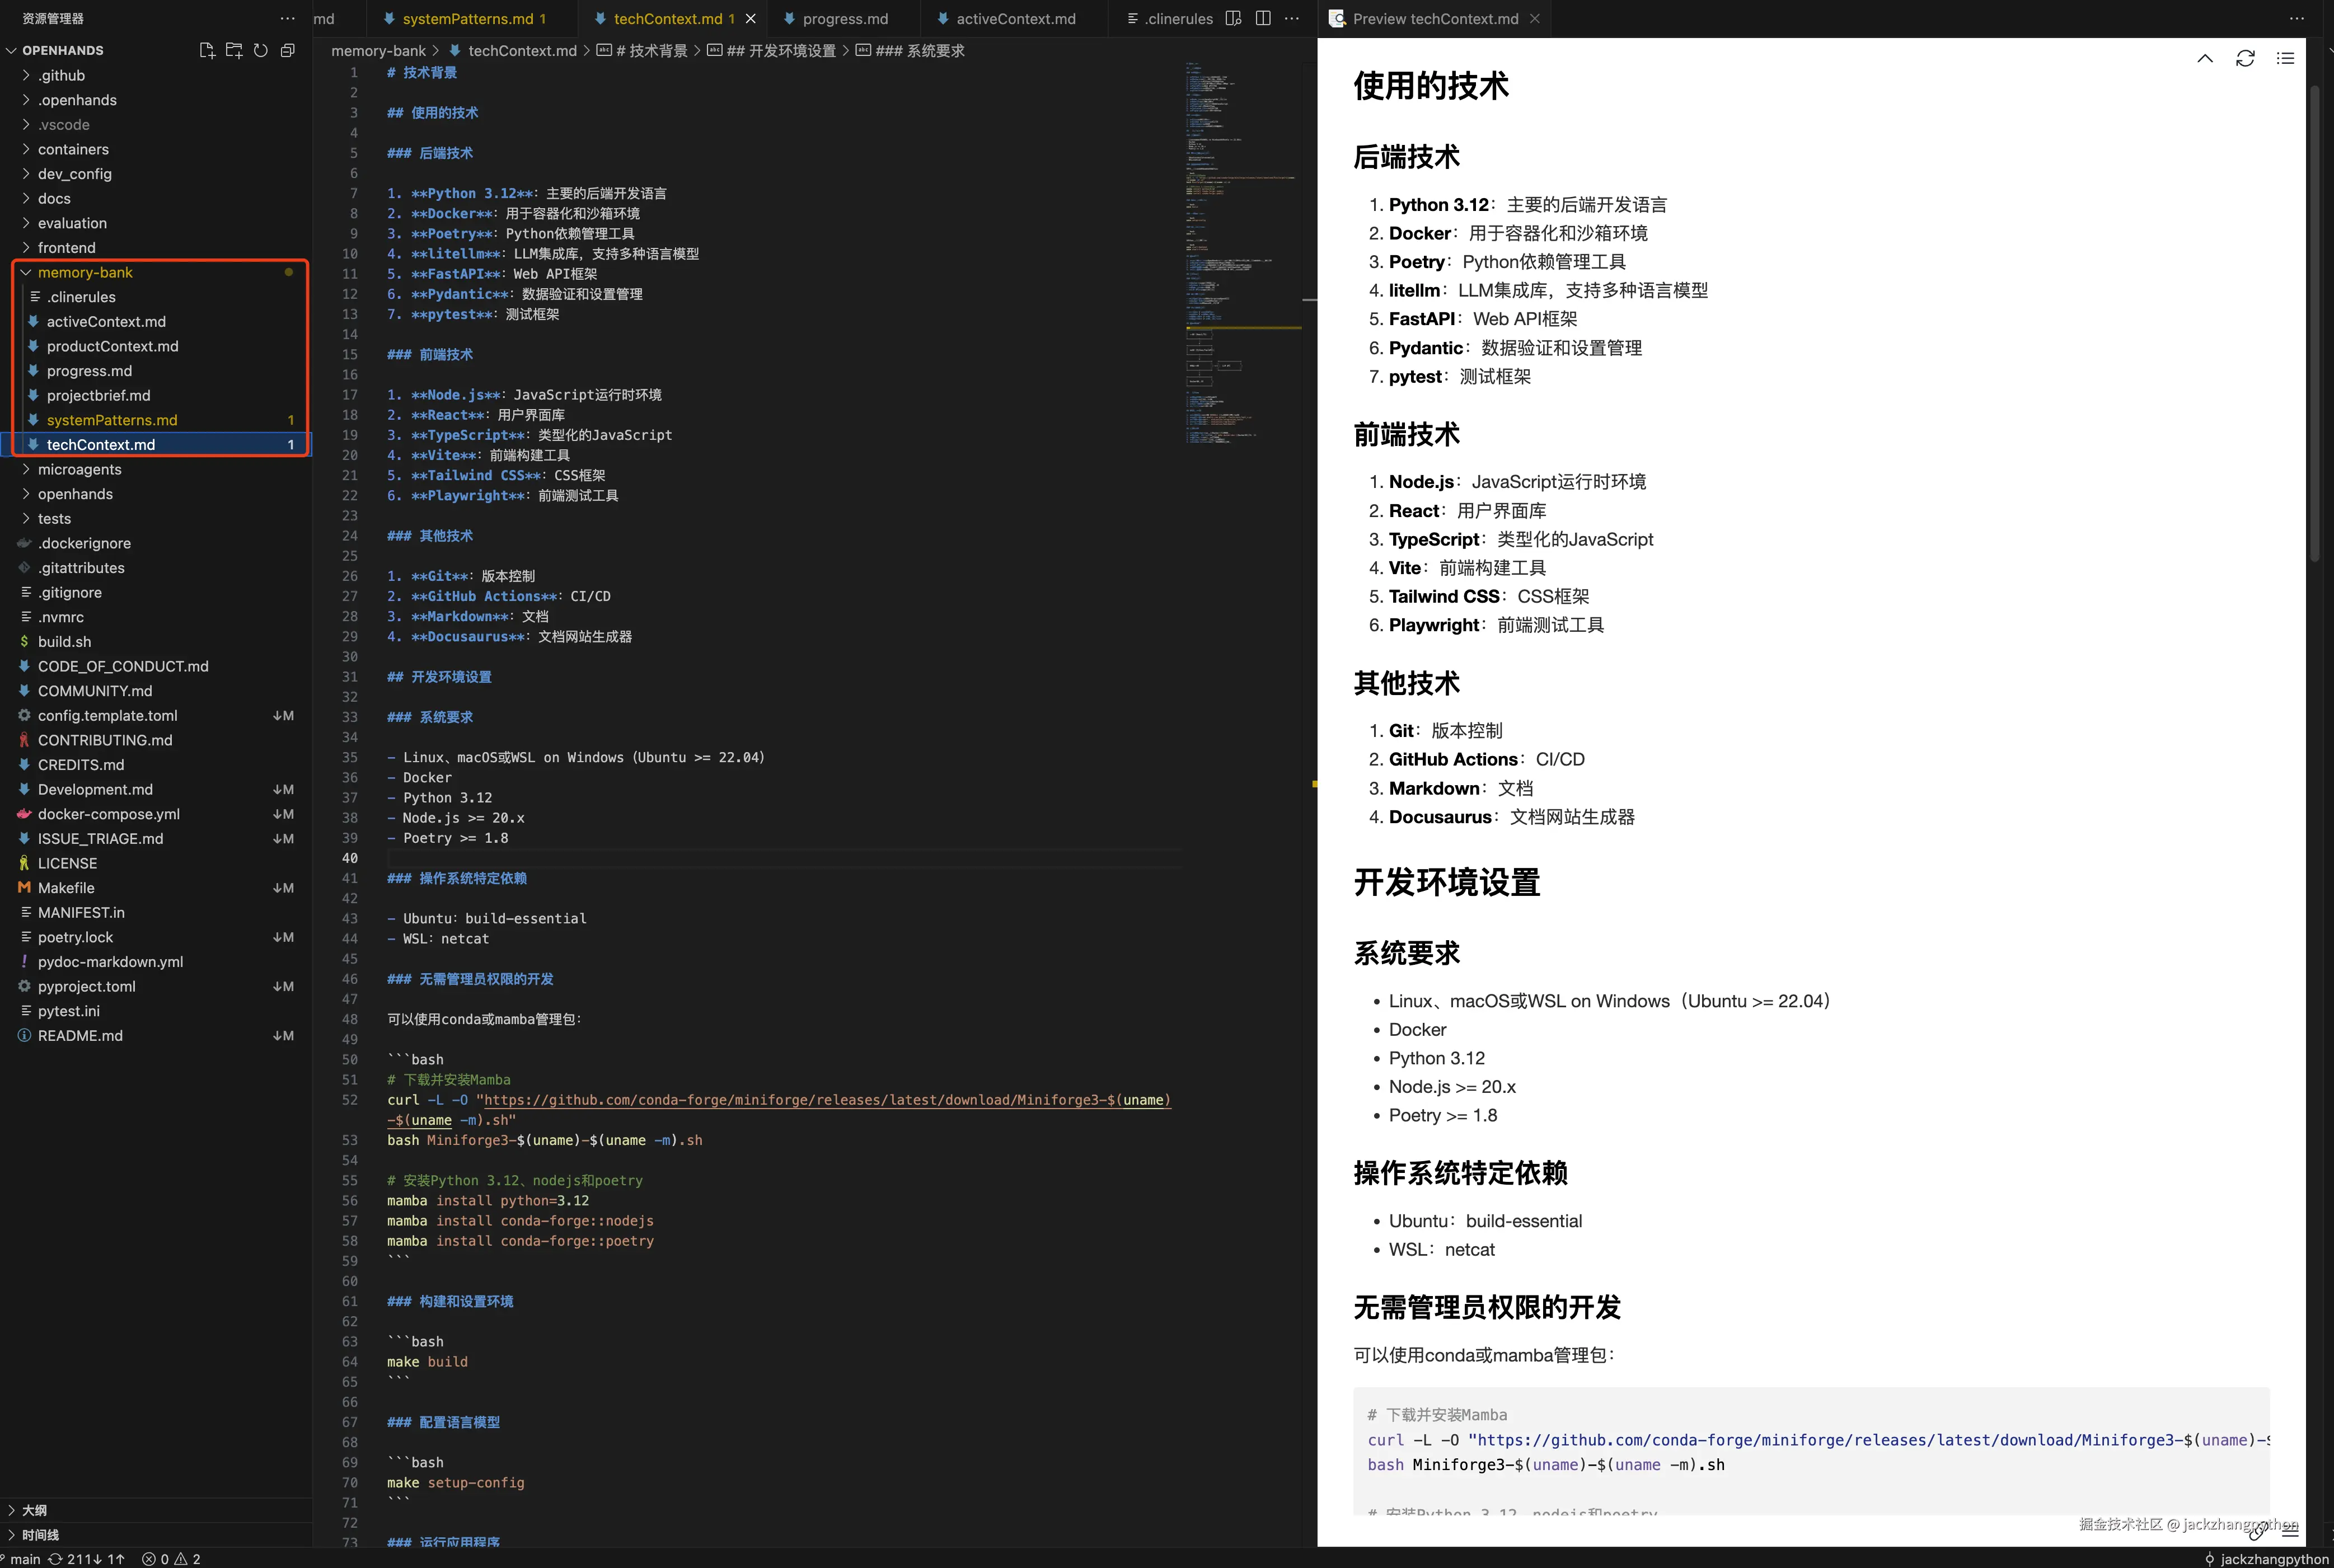The image size is (2334, 1568).
Task: Refresh the explorer file tree
Action: pyautogui.click(x=261, y=50)
